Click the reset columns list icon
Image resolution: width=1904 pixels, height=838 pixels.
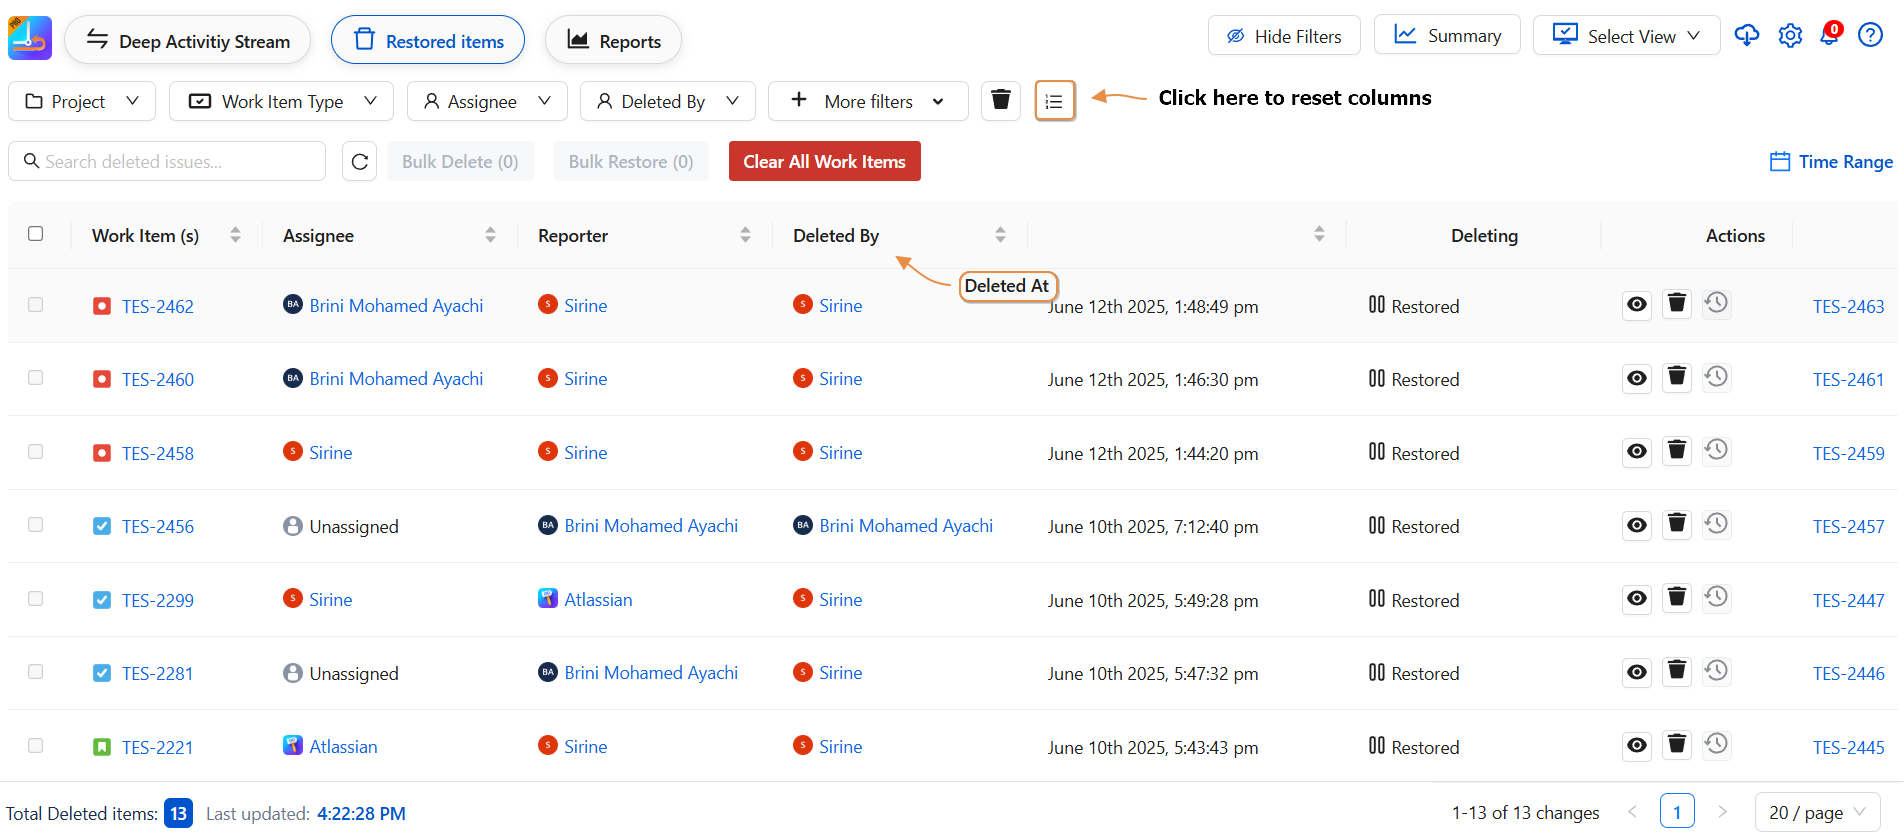[x=1054, y=101]
